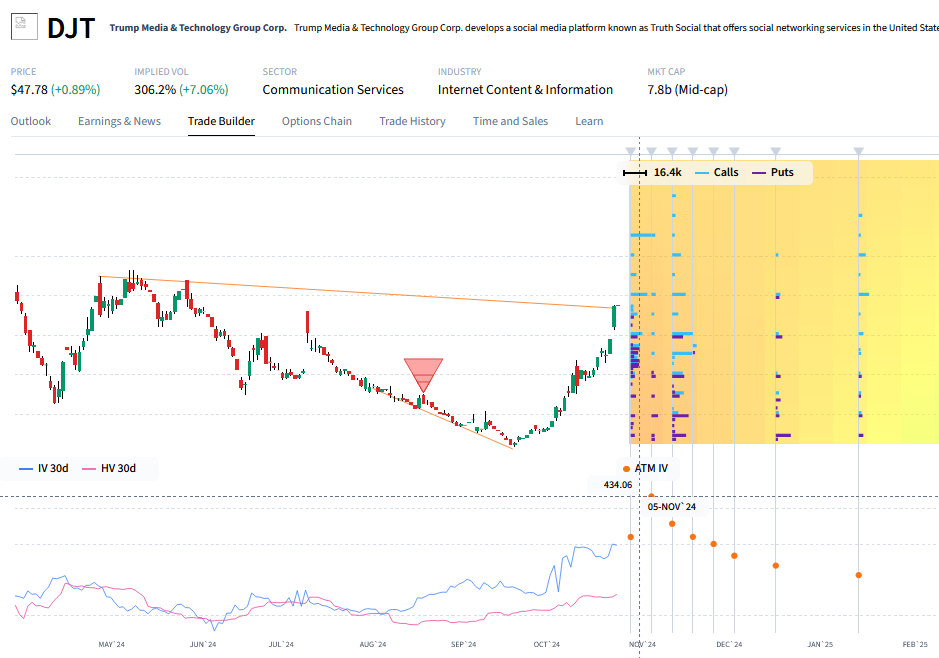The height and width of the screenshot is (658, 939).
Task: Toggle the Calls legend series
Action: tap(717, 172)
